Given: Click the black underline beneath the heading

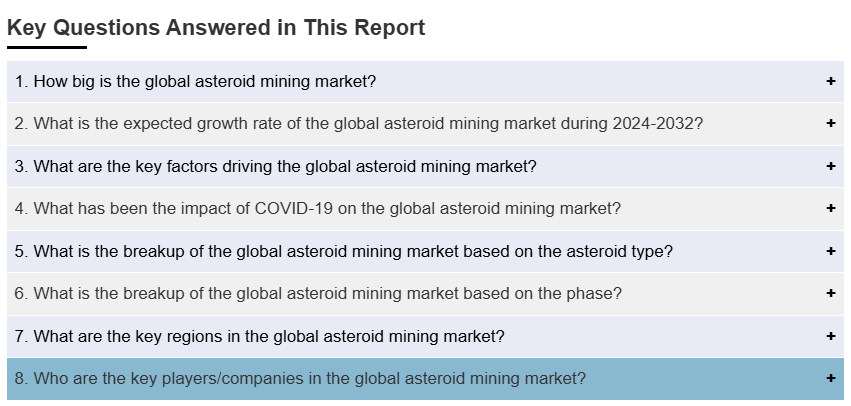Looking at the screenshot, I should click(47, 47).
